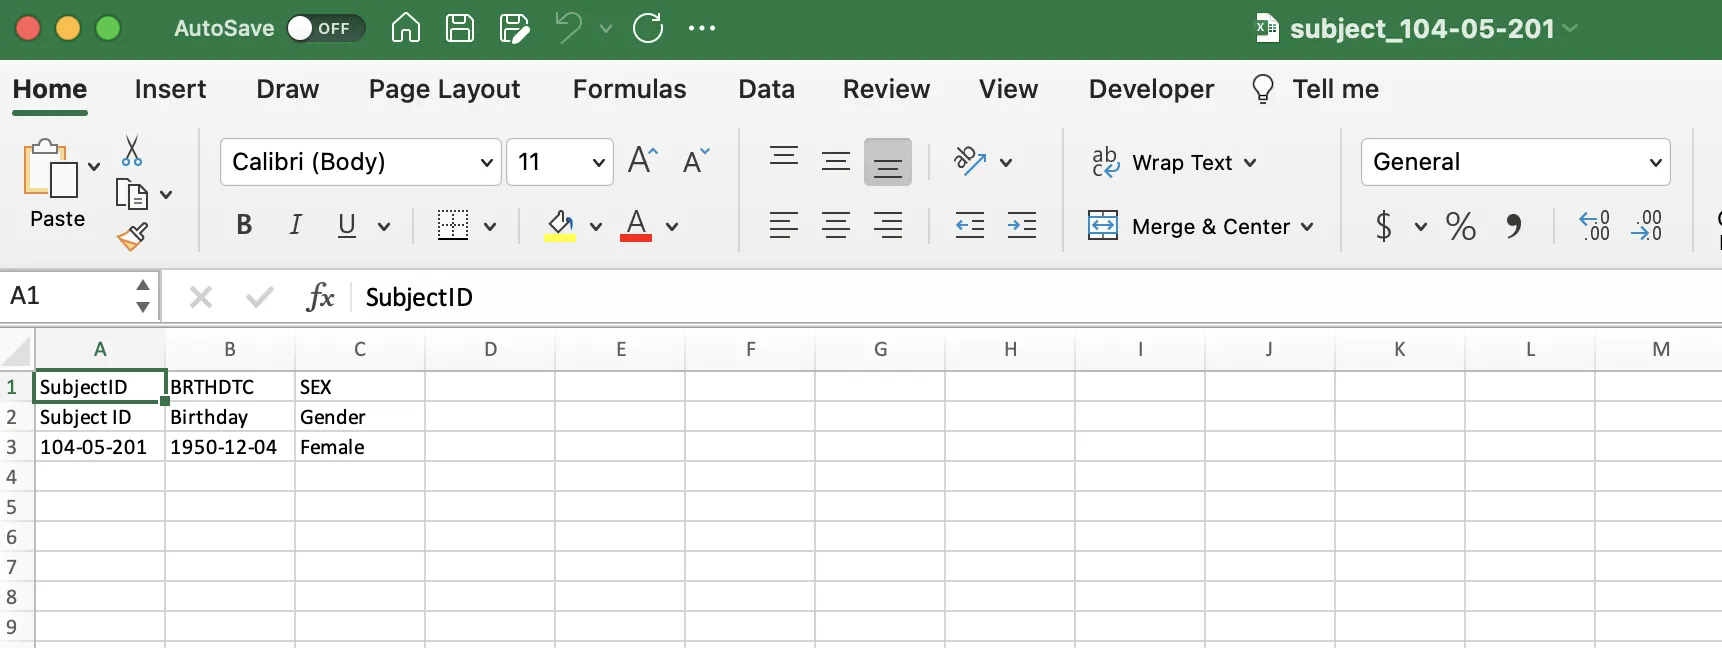Toggle Italic formatting
This screenshot has width=1722, height=648.
(295, 225)
